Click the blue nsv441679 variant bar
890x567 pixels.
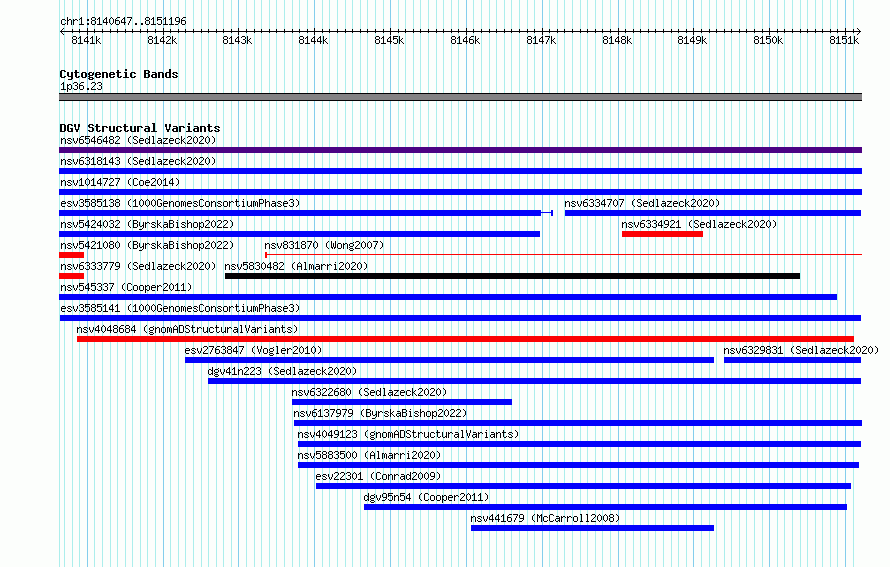593,528
